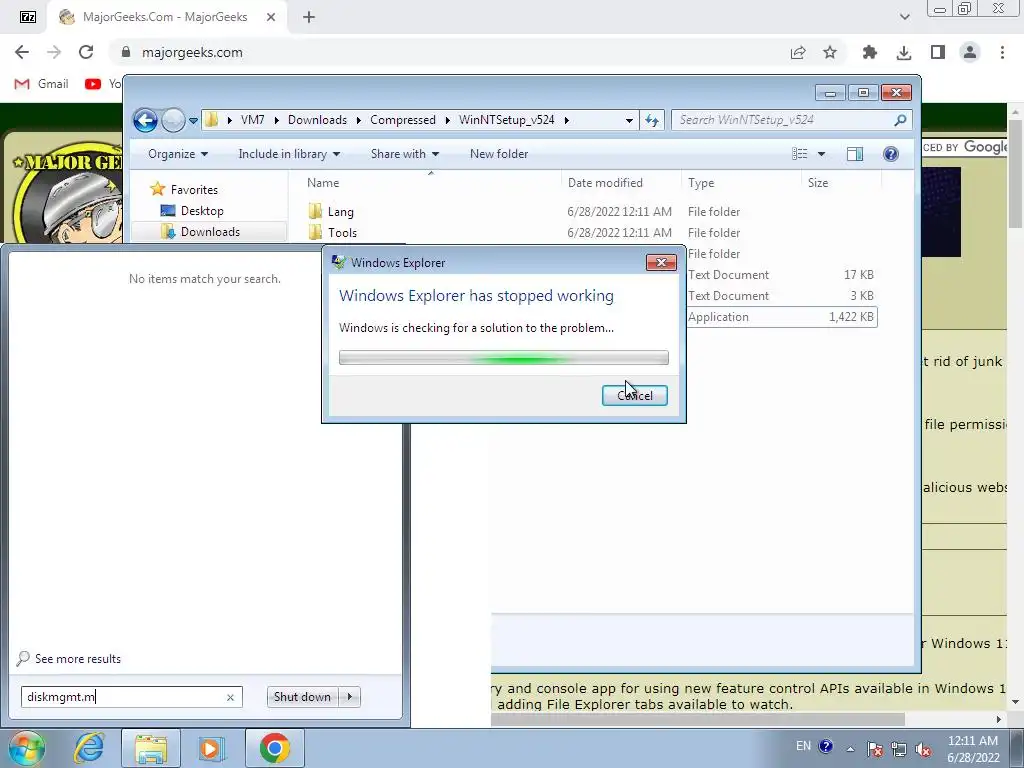Open Shut down options arrow

pos(349,697)
